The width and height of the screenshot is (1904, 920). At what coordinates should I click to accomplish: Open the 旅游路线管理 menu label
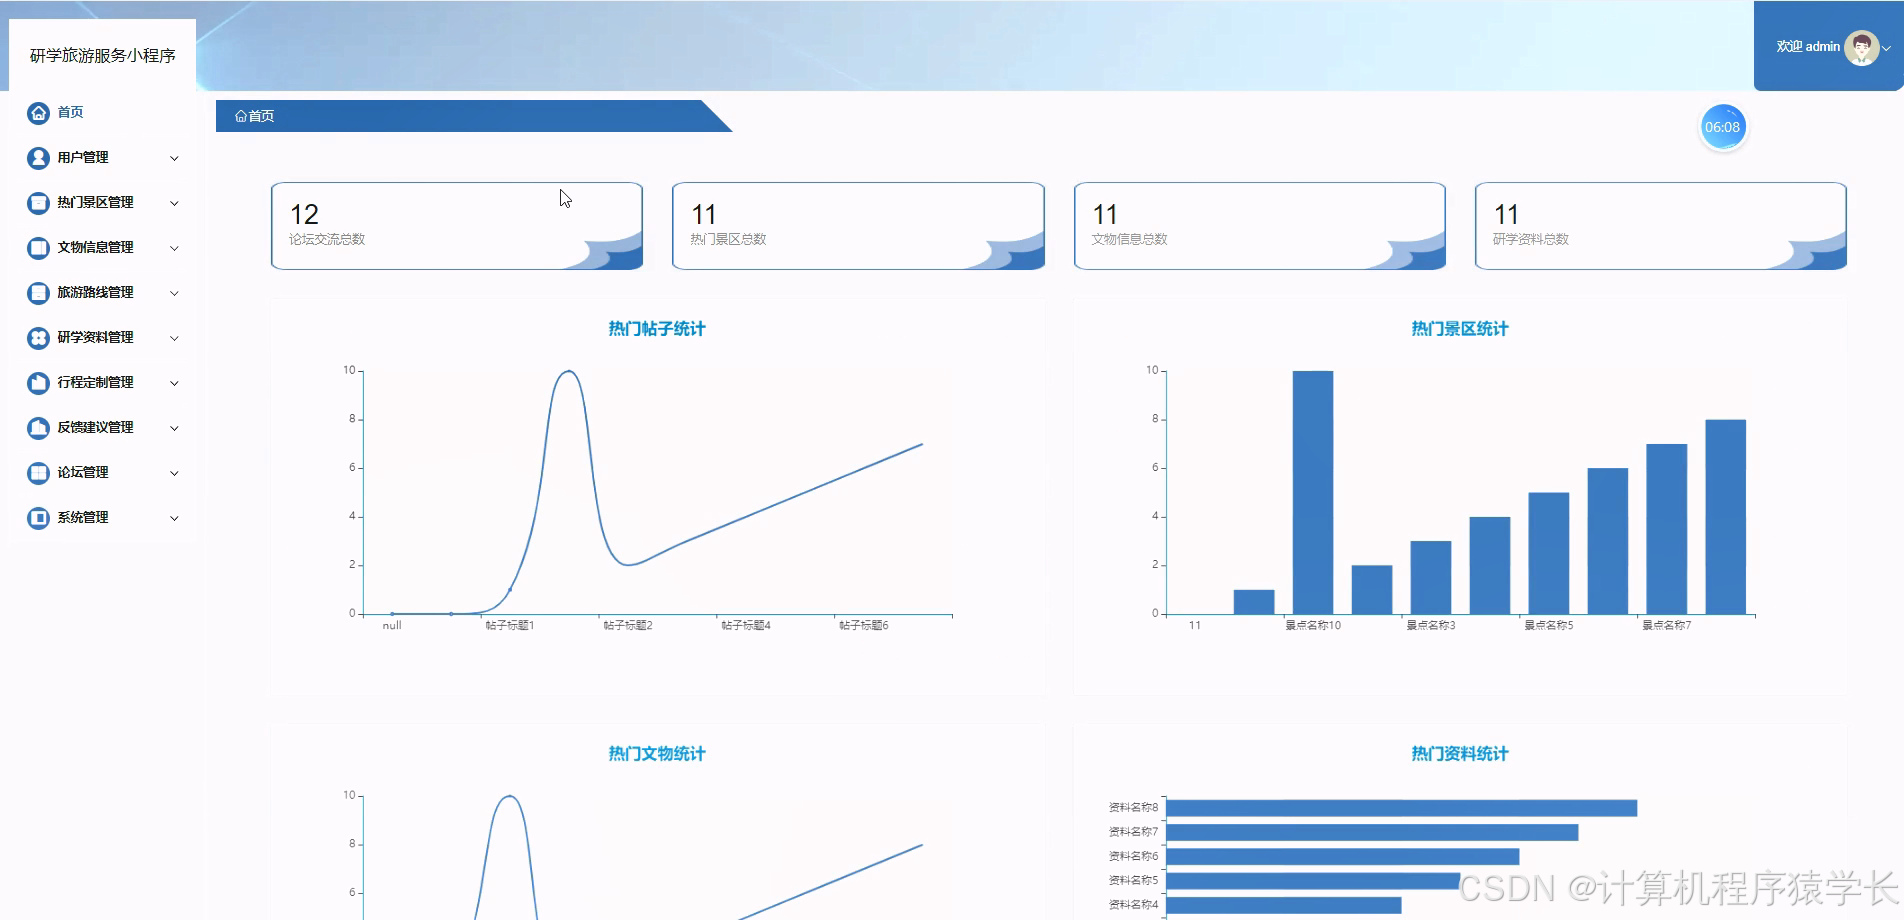pyautogui.click(x=95, y=293)
